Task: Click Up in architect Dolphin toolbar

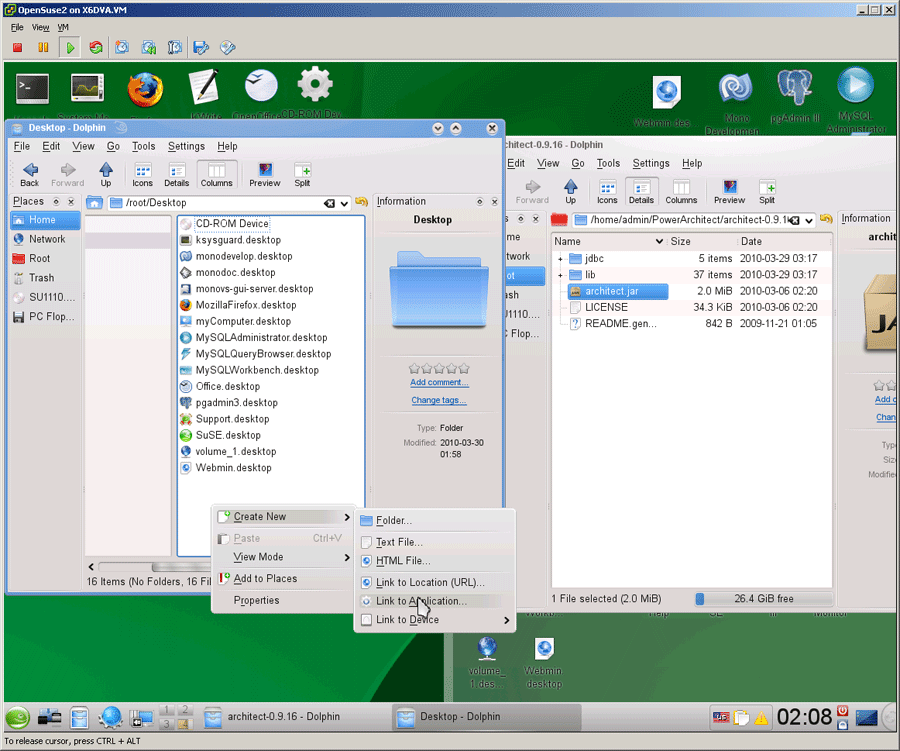Action: pos(570,192)
